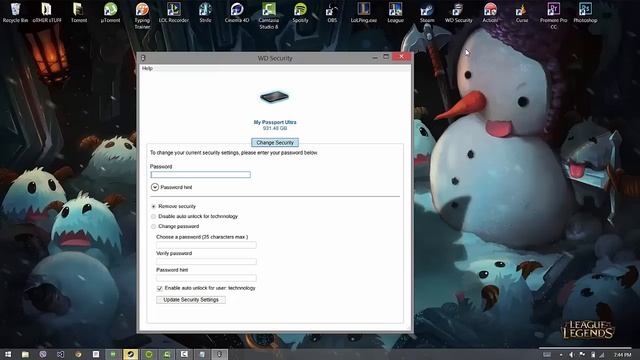
Task: Launch Action! desktop shortcut
Action: [490, 12]
